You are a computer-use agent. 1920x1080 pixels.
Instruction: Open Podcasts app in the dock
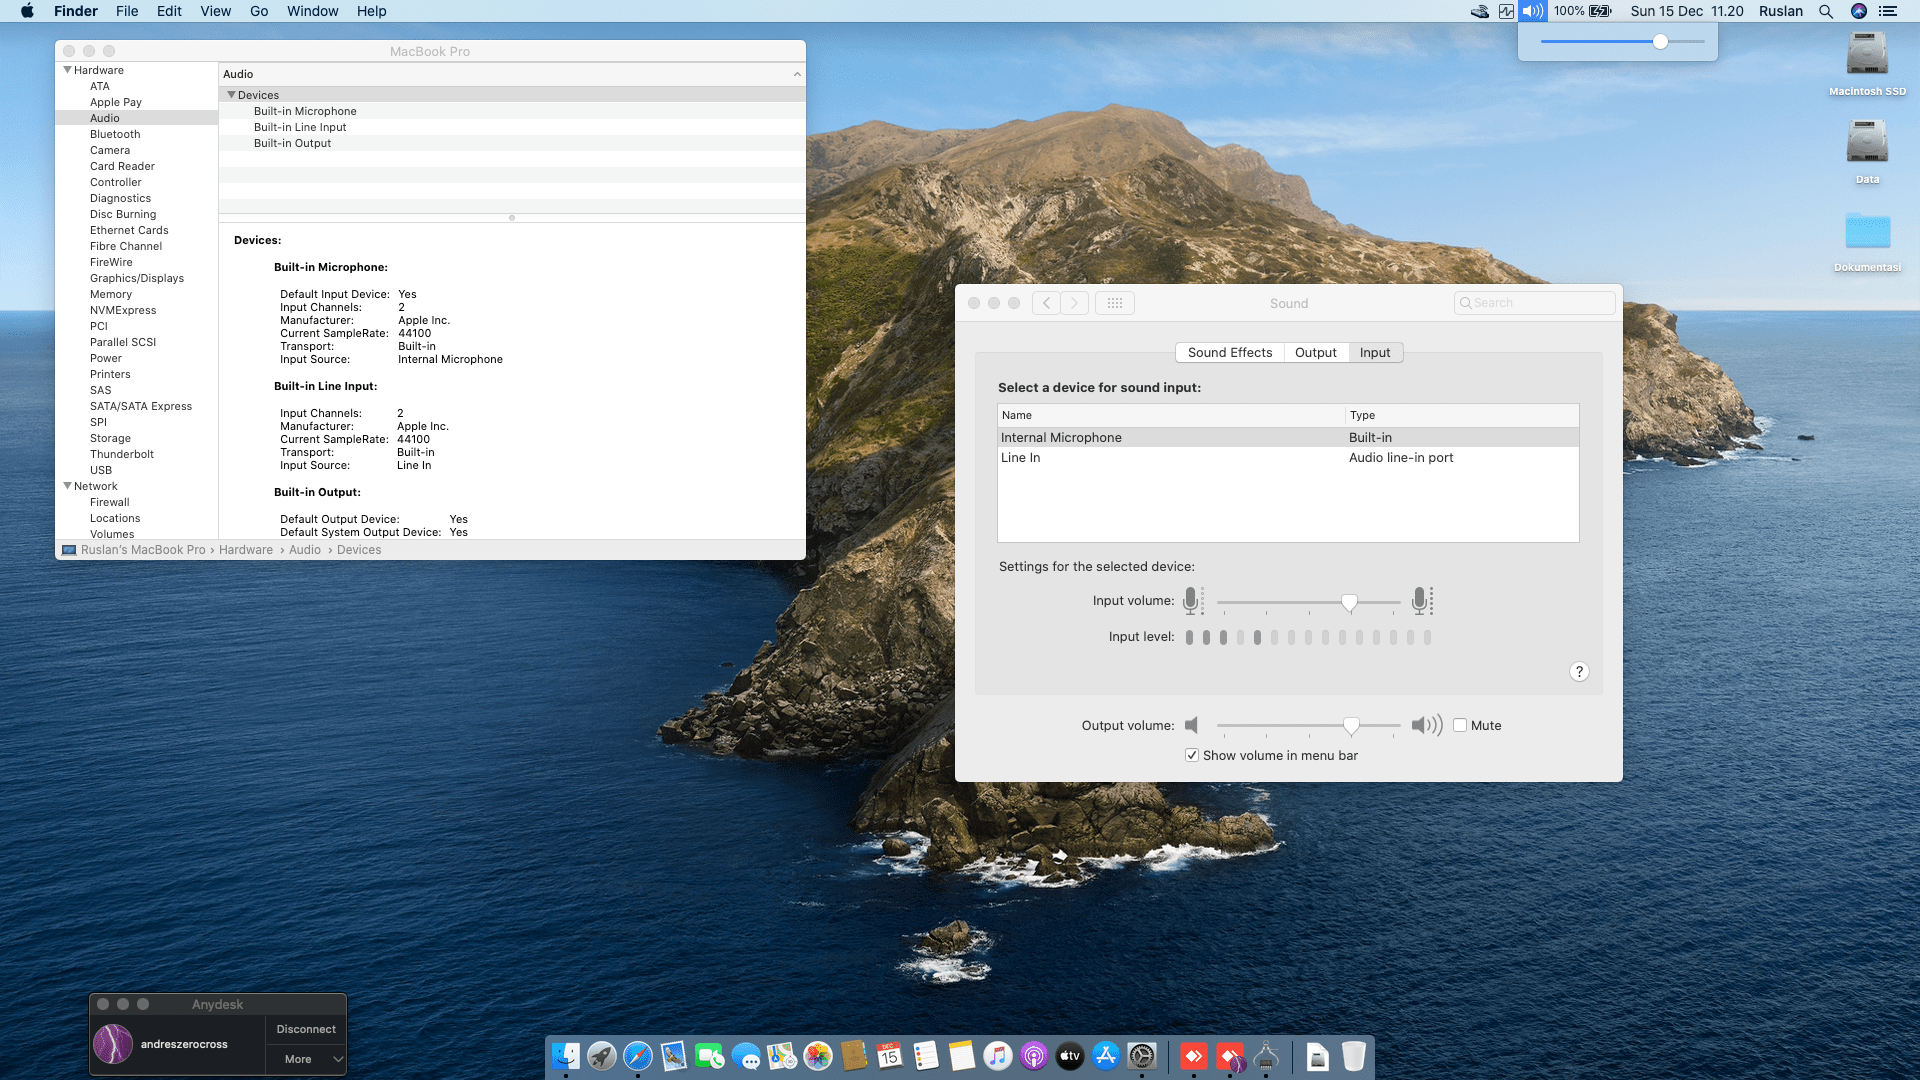click(1034, 1056)
